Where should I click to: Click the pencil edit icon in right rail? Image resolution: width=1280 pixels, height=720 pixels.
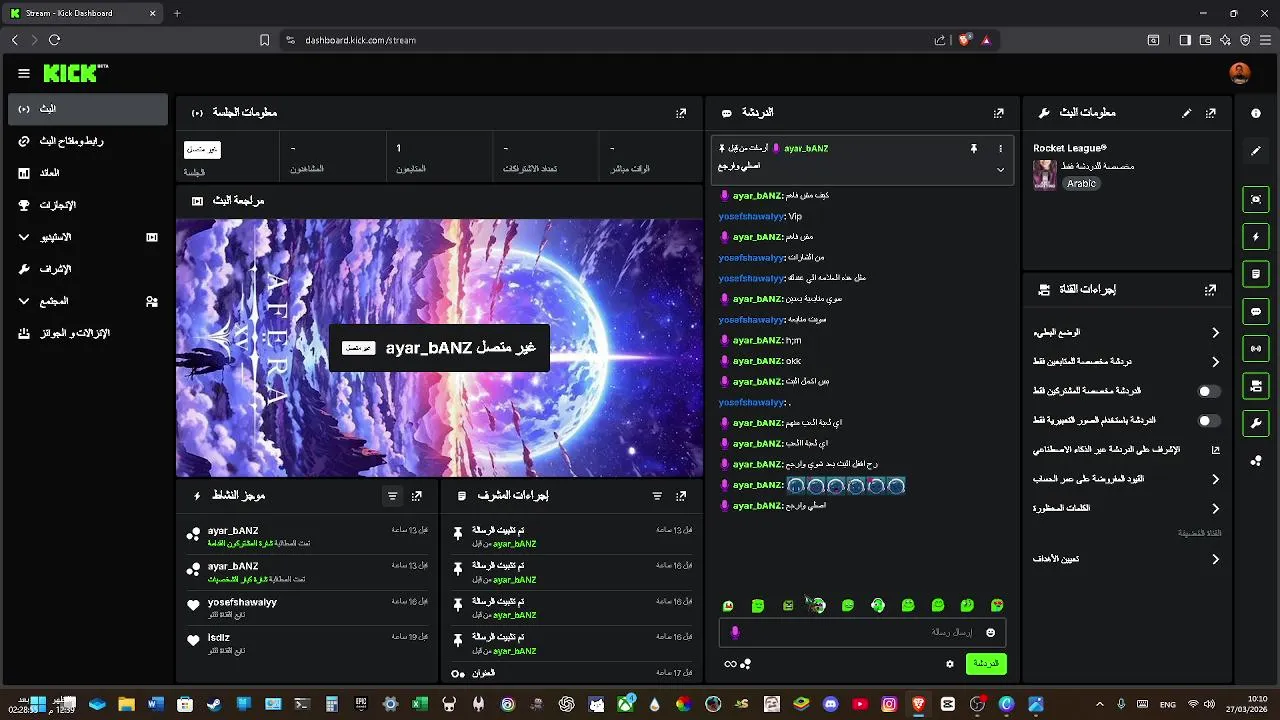coord(1256,151)
